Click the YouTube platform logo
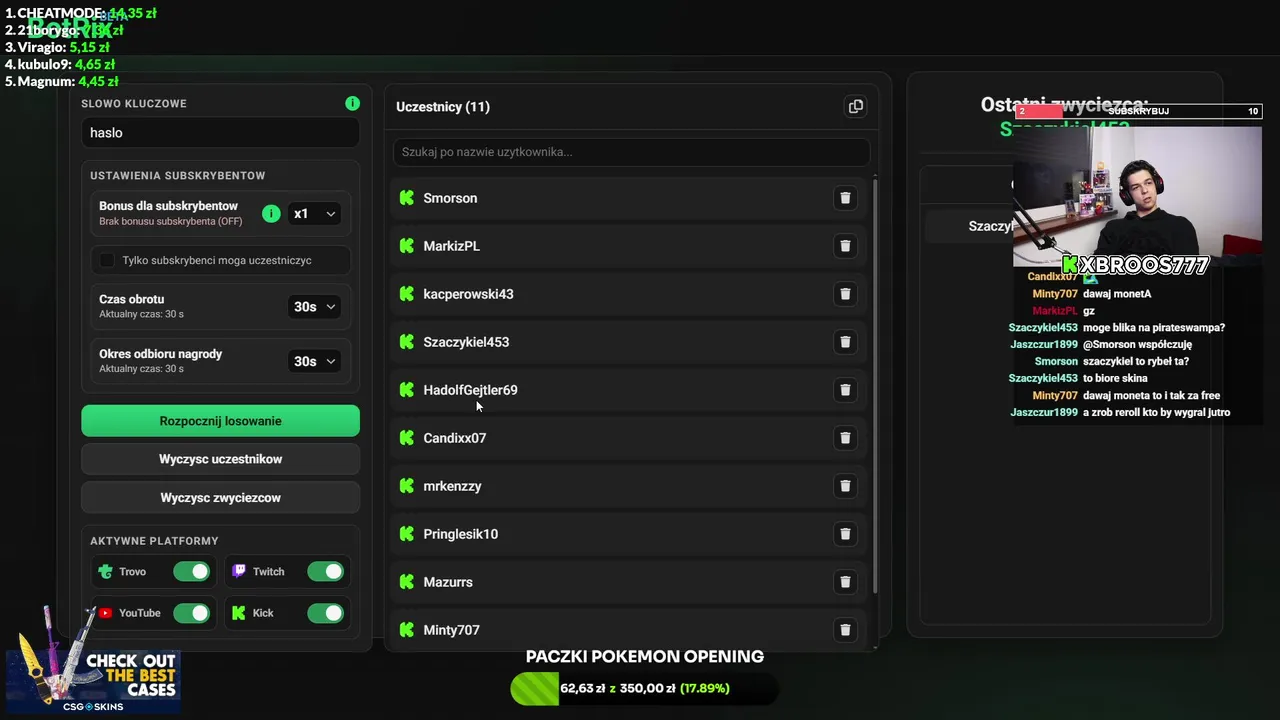This screenshot has width=1280, height=720. point(106,613)
